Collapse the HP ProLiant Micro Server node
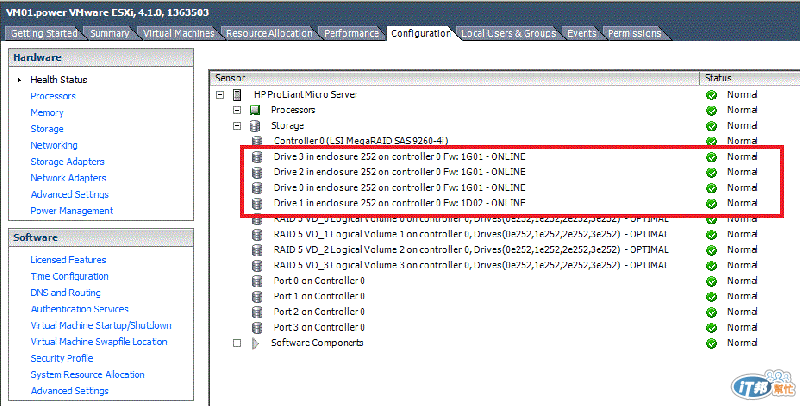The width and height of the screenshot is (800, 406). [x=220, y=95]
